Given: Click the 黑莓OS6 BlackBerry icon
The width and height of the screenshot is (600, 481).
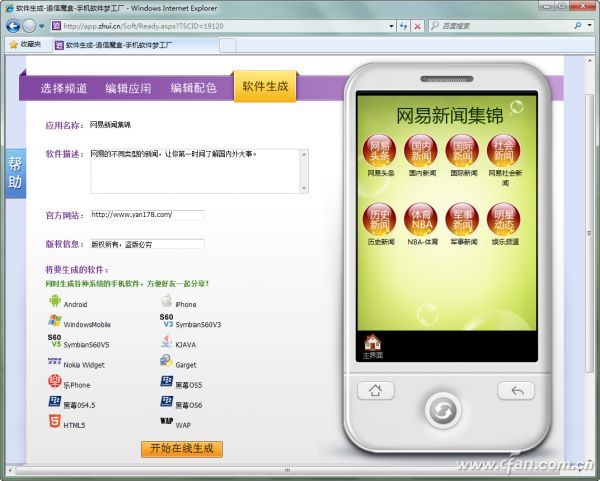Looking at the screenshot, I should click(166, 401).
